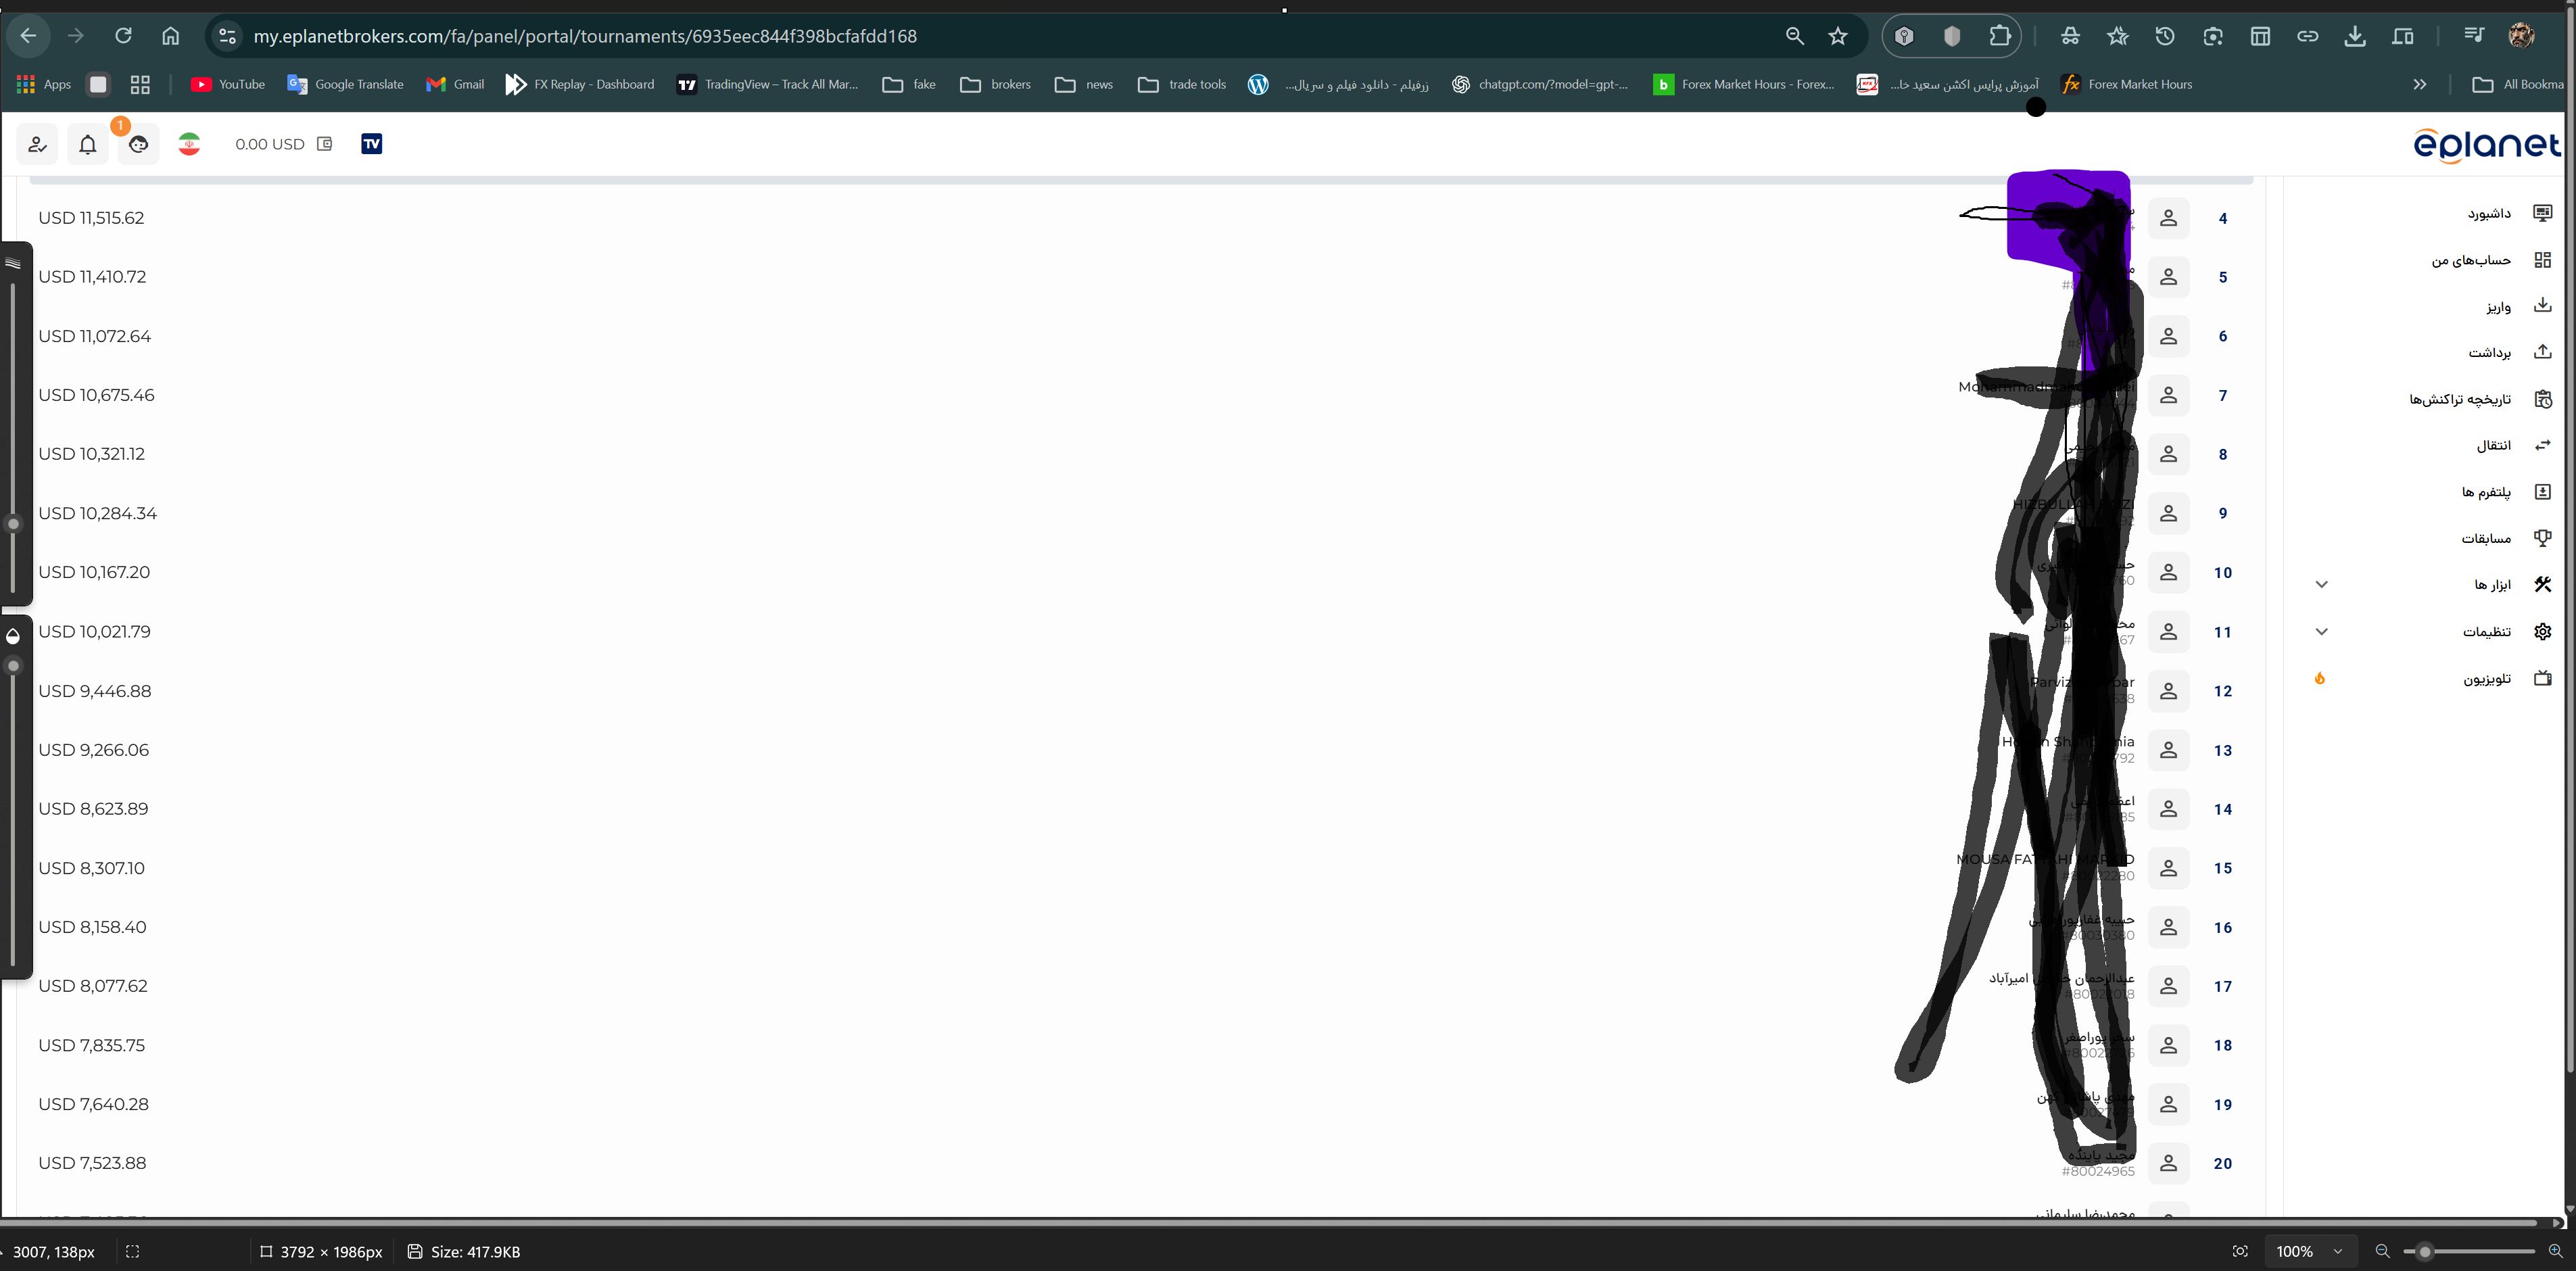Go to واریز deposit page
The image size is (2576, 1271).
(2498, 307)
